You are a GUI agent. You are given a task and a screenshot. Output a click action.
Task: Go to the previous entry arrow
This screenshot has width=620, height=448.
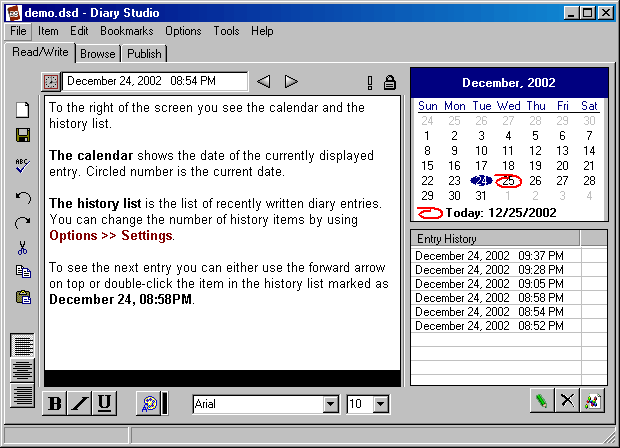pyautogui.click(x=264, y=81)
